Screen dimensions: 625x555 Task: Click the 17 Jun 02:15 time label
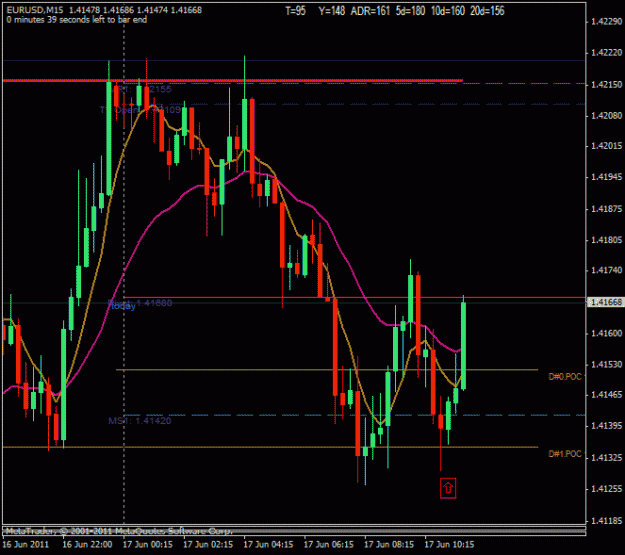pyautogui.click(x=208, y=544)
